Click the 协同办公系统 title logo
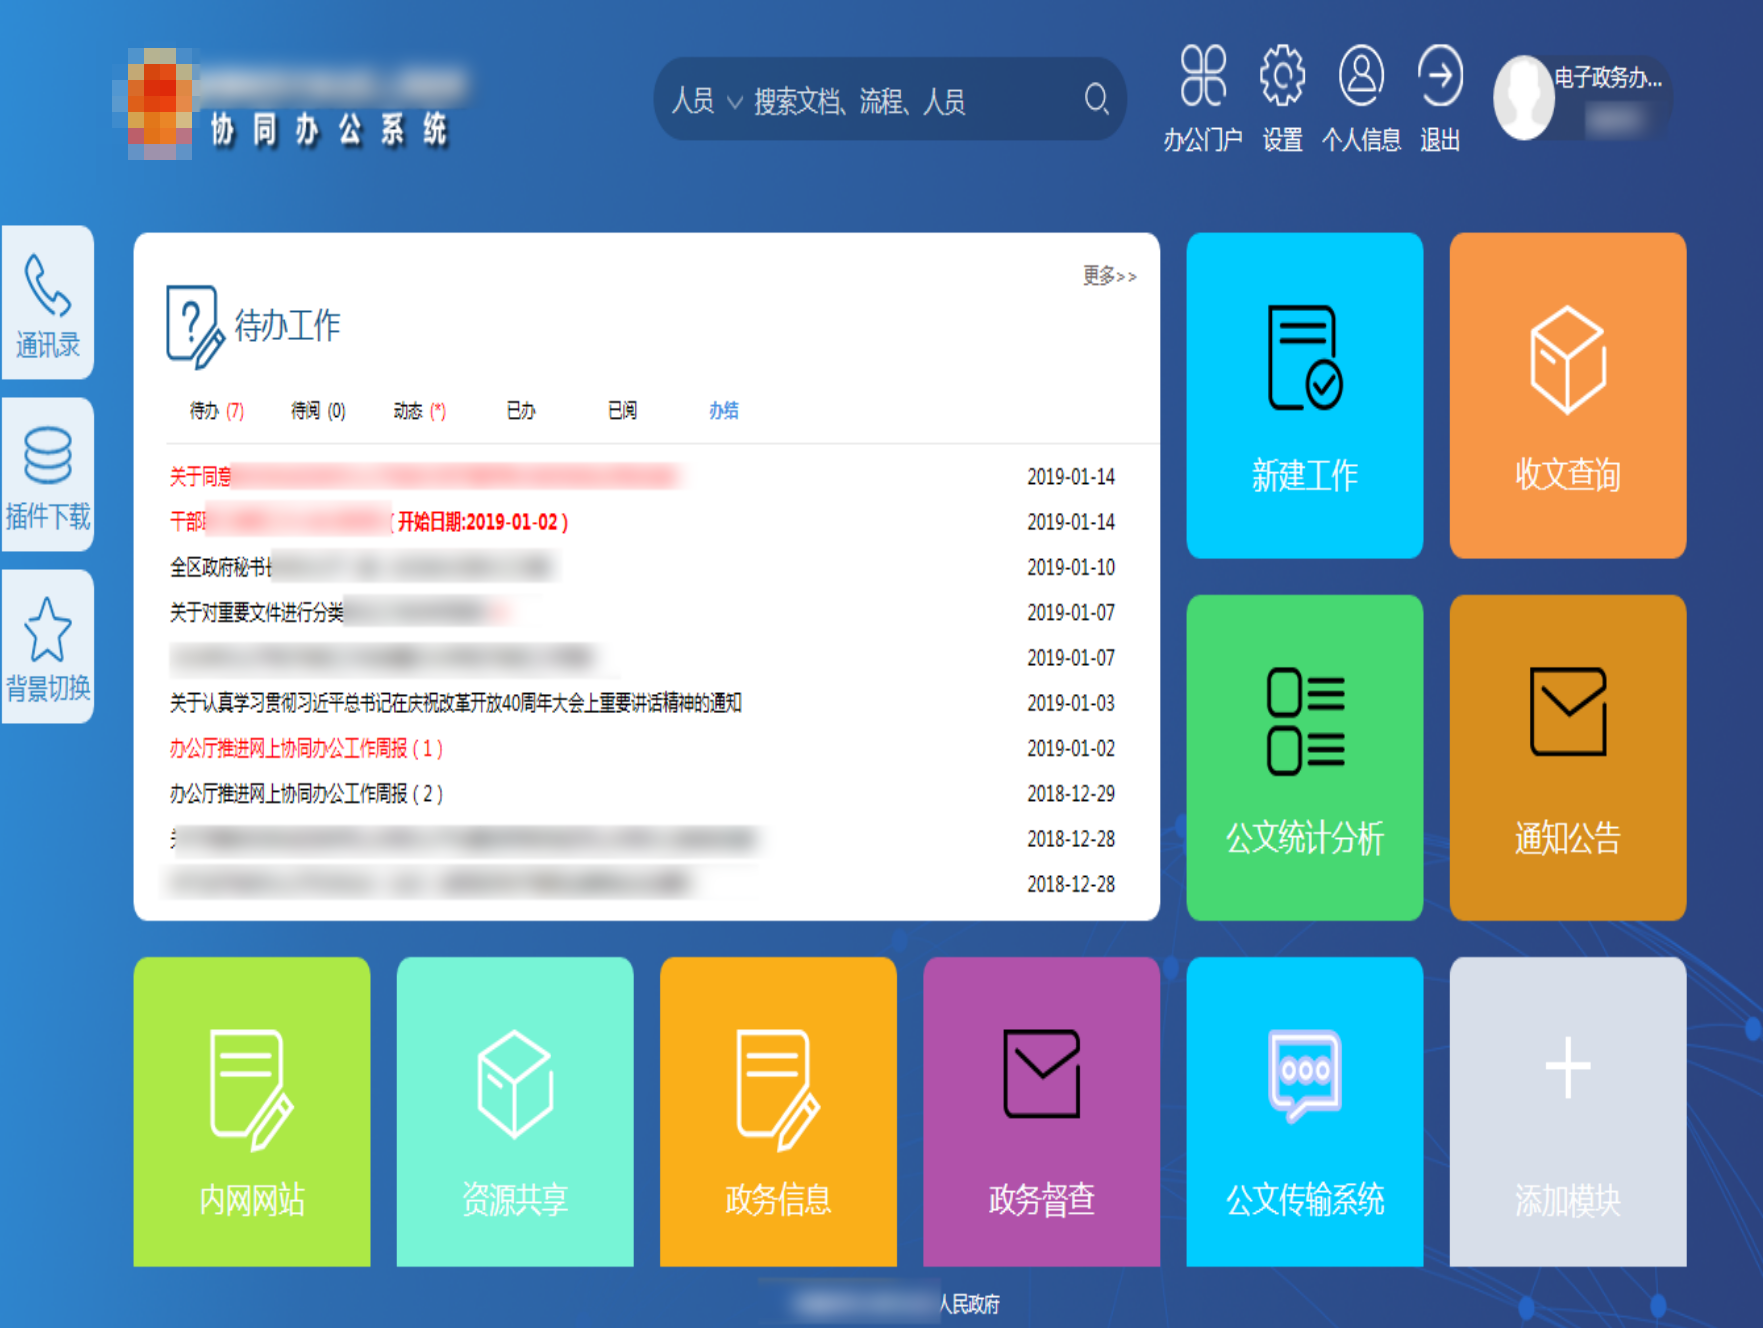The height and width of the screenshot is (1328, 1763). point(329,130)
